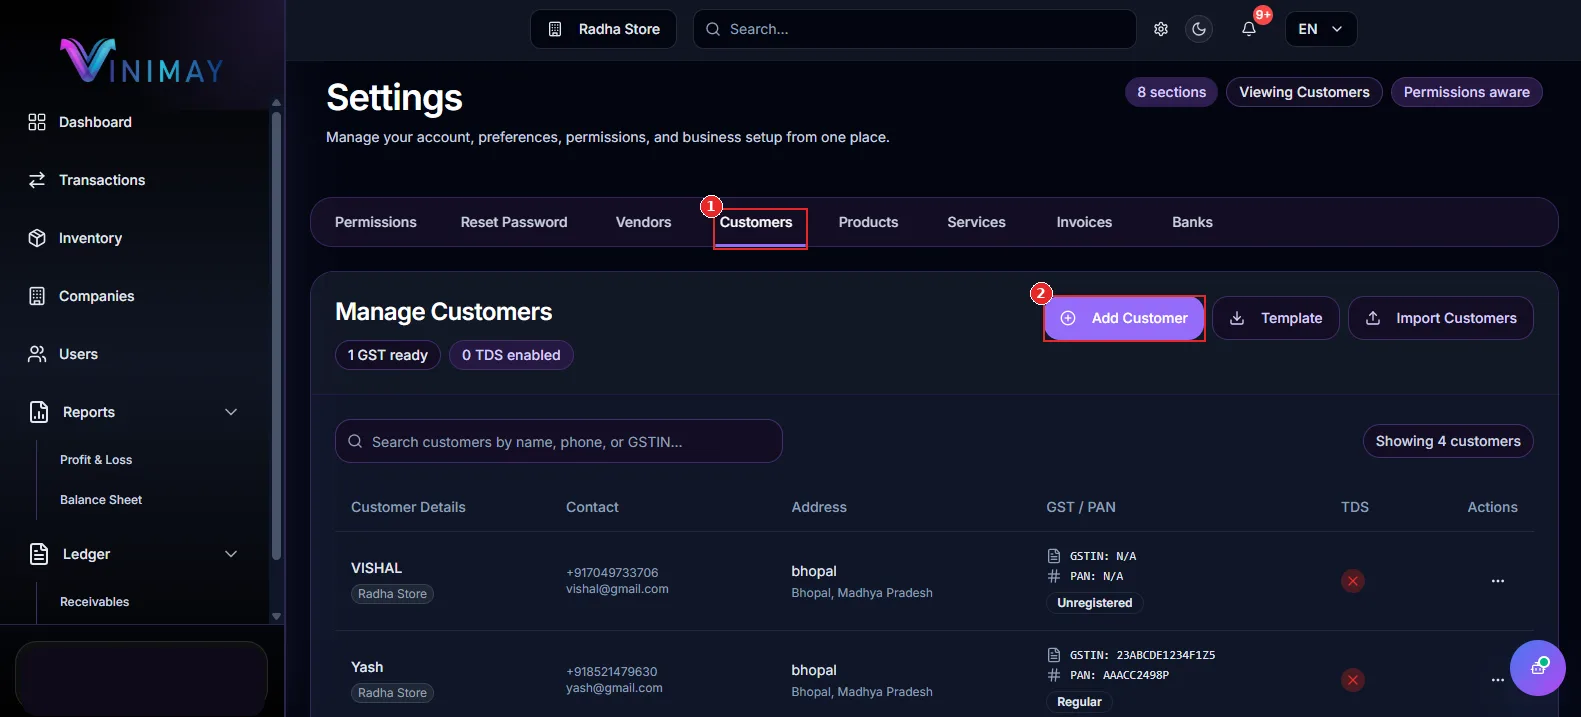The width and height of the screenshot is (1581, 717).
Task: Open the chatbot assistant floating button
Action: pos(1538,668)
